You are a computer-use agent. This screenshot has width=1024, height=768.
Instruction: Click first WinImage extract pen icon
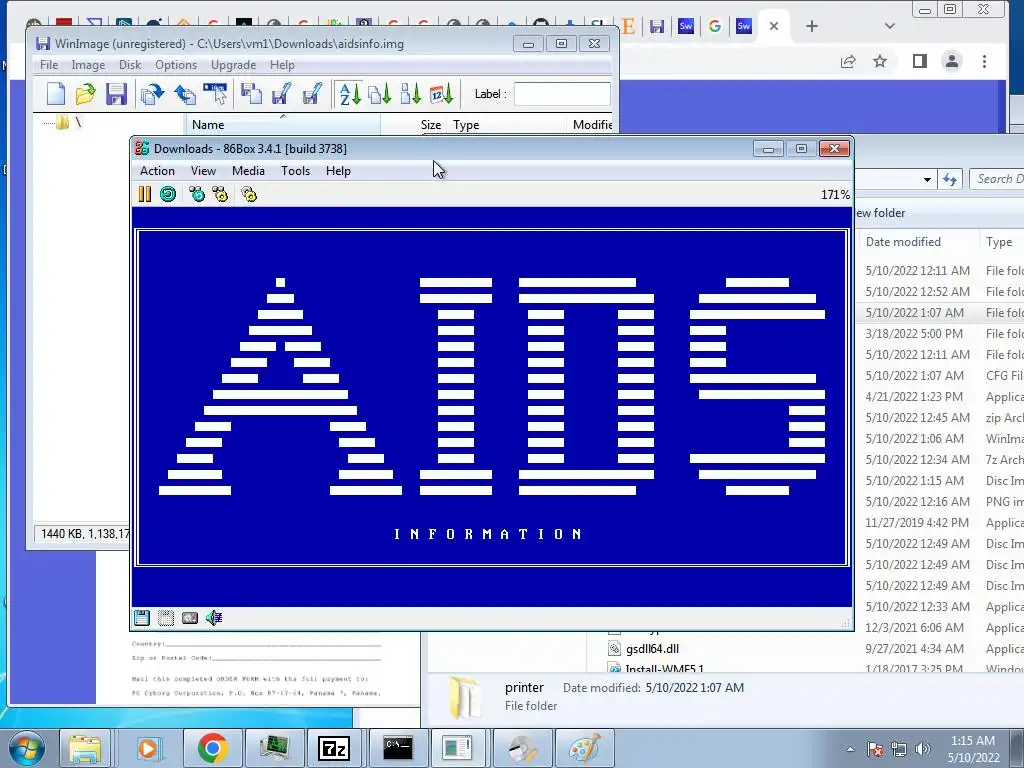(x=281, y=94)
